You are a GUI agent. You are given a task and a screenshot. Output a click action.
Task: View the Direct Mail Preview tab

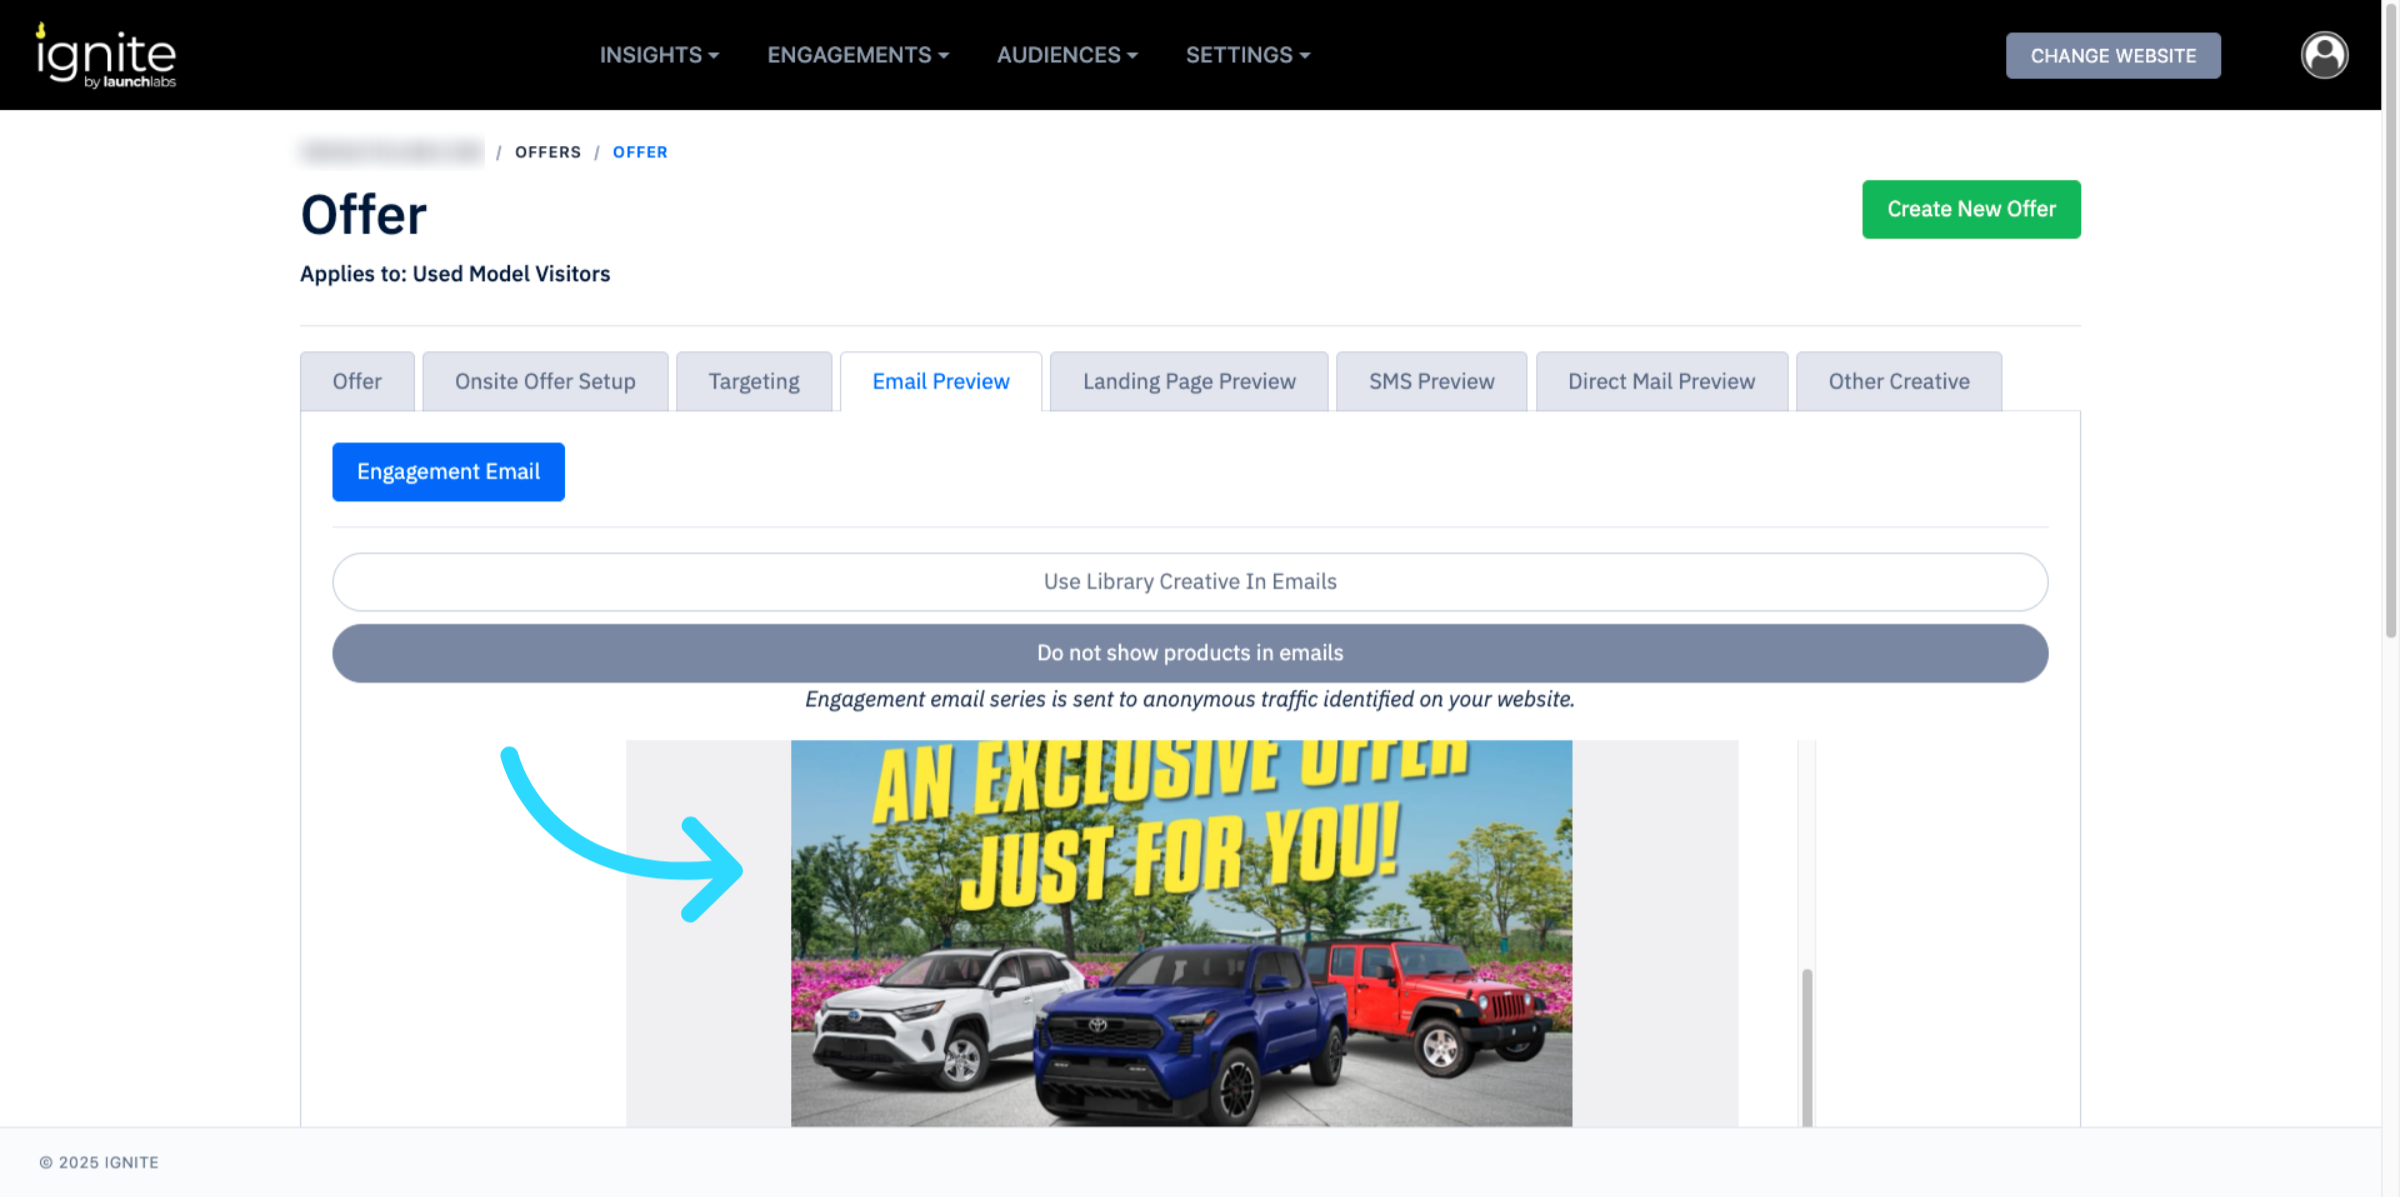pos(1660,381)
